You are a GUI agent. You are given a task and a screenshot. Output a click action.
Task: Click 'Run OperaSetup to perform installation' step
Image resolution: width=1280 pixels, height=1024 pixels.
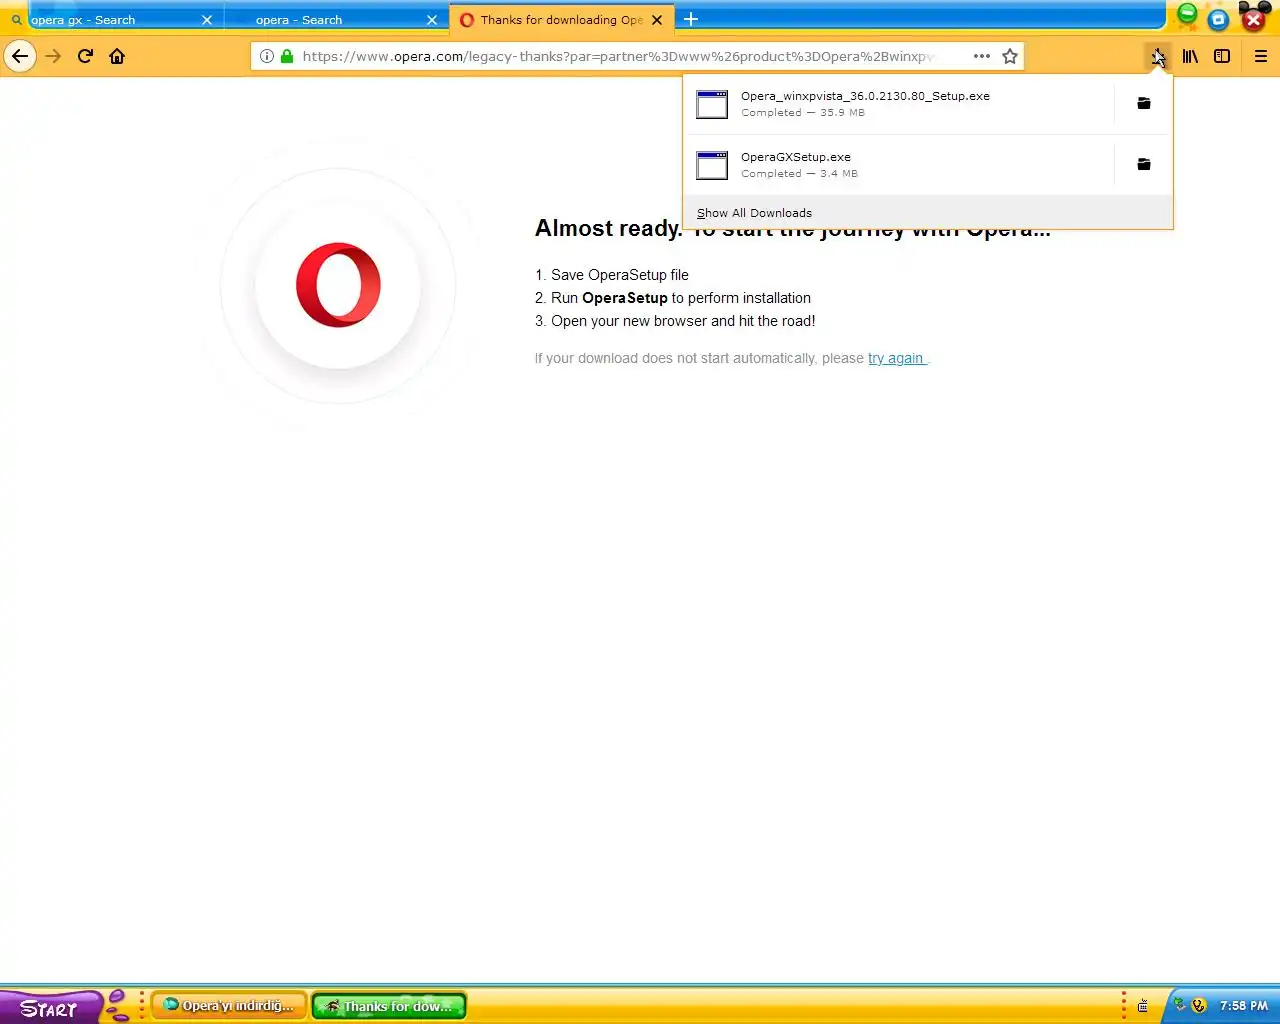click(x=681, y=298)
